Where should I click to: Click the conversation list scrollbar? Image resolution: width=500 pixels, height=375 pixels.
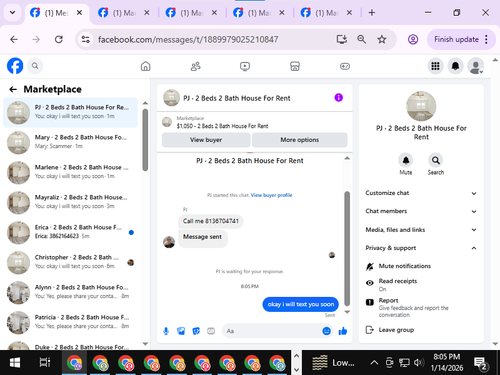[x=145, y=140]
